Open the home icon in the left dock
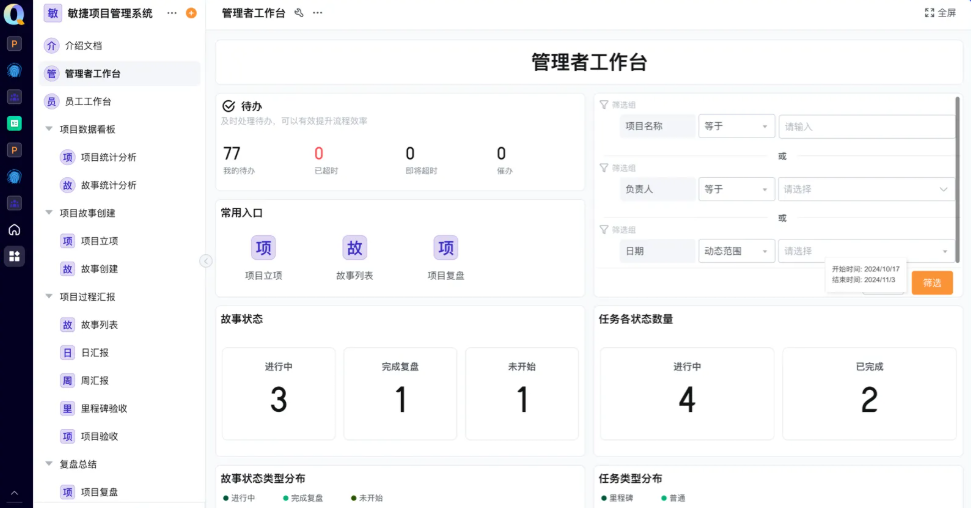This screenshot has height=508, width=971. (x=14, y=229)
